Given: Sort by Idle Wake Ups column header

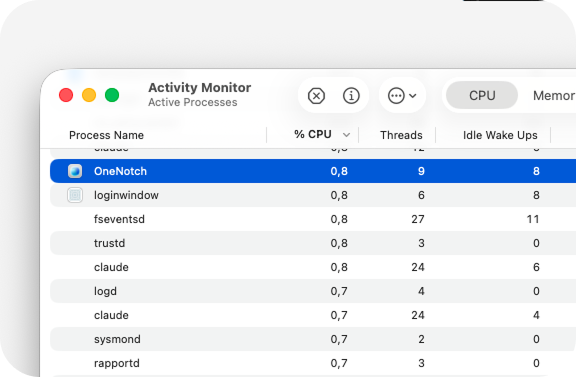Looking at the screenshot, I should coord(500,135).
